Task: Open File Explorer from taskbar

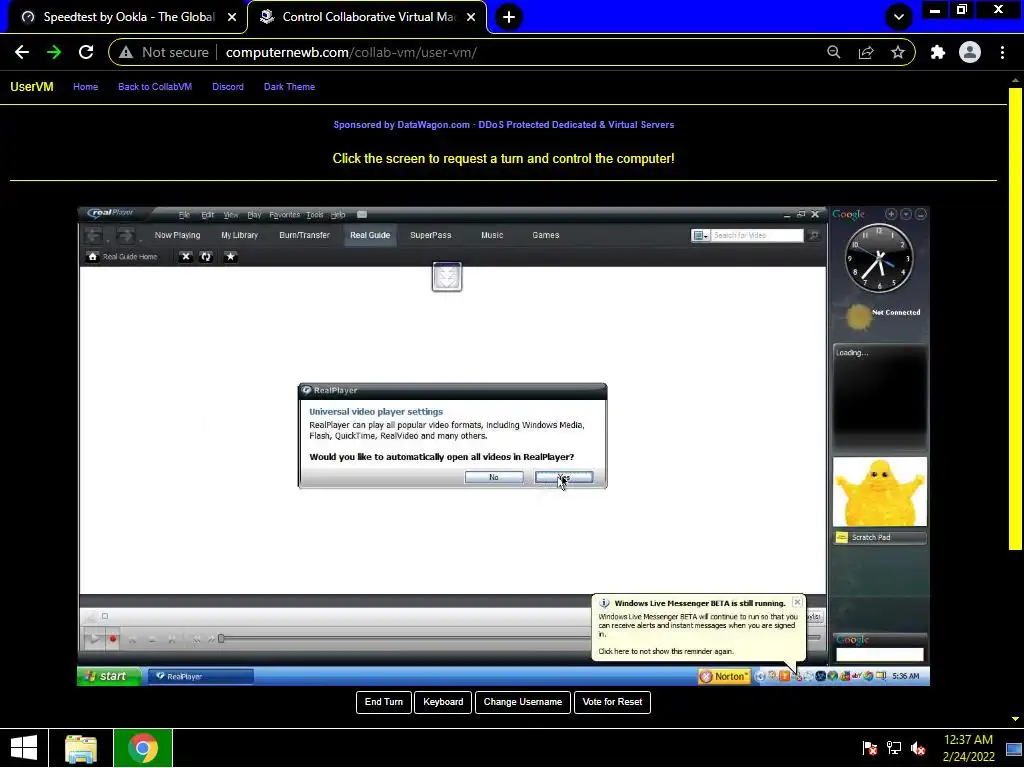Action: click(x=81, y=748)
